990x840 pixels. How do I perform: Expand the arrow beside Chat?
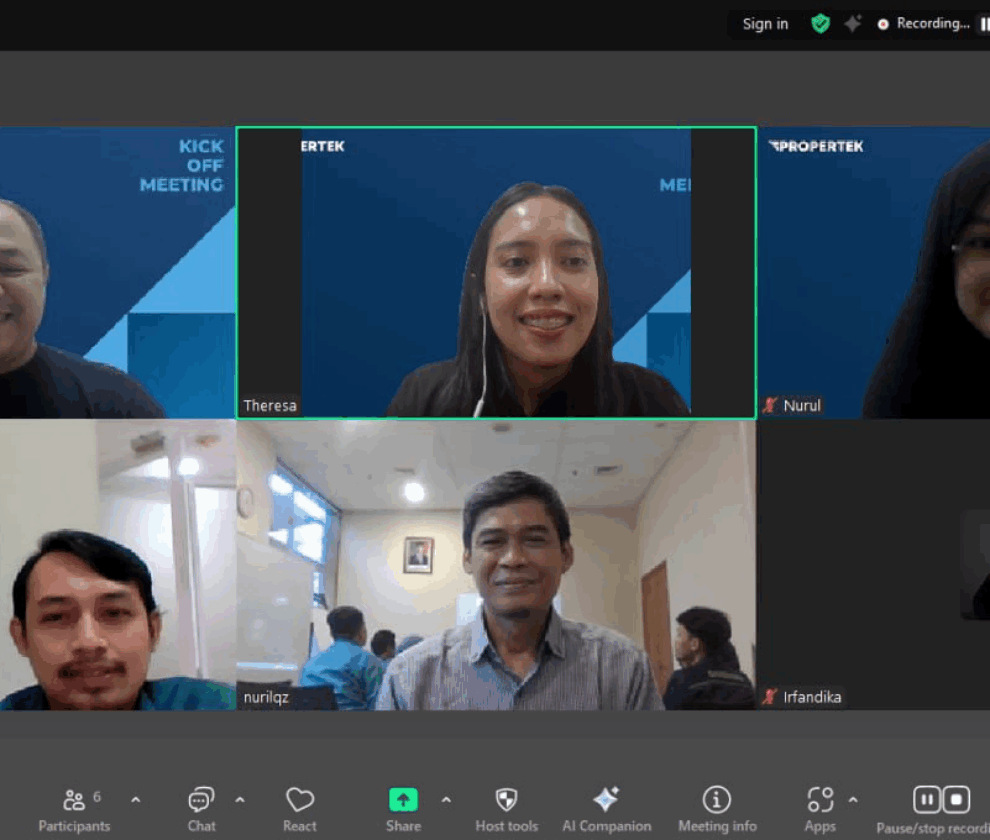(x=240, y=800)
